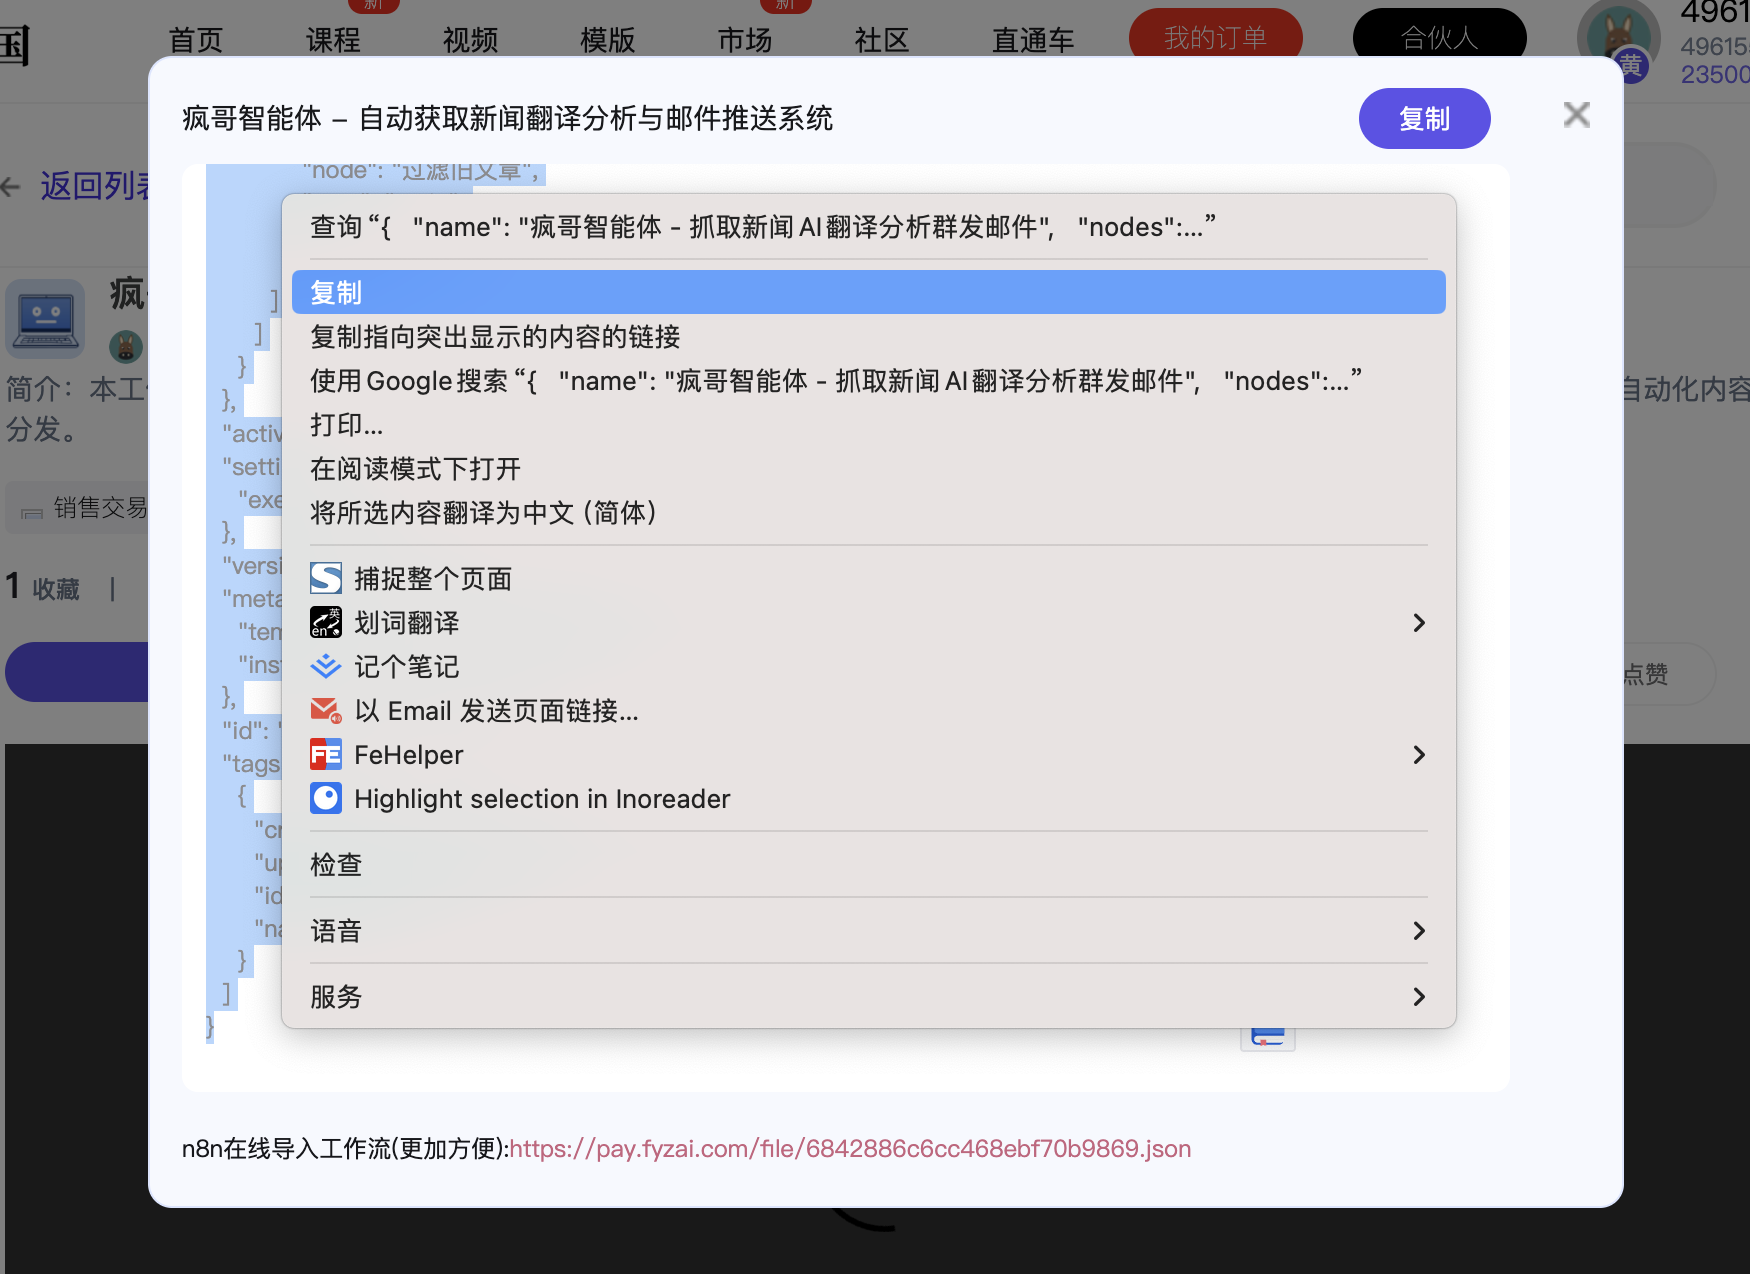Open 直通车 in the site navigation
Viewport: 1750px width, 1274px height.
click(x=1033, y=40)
